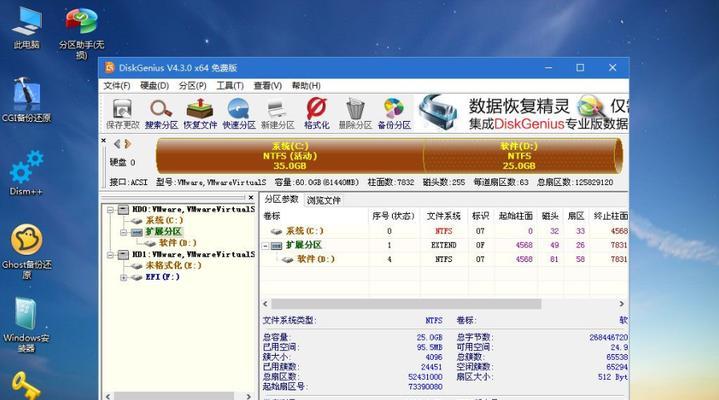Go to next disk with right arrow
This screenshot has height=400, width=719.
coord(128,144)
